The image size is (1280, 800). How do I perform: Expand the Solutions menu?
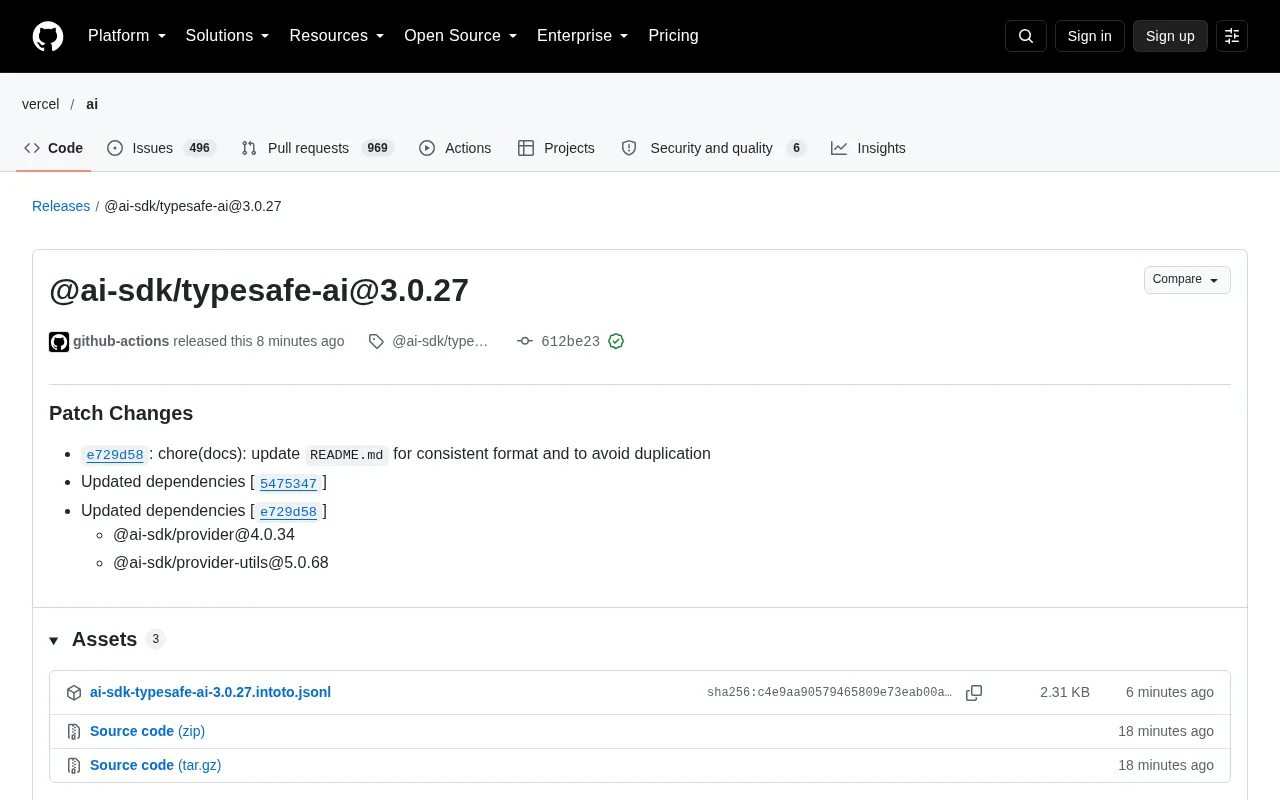pyautogui.click(x=228, y=36)
